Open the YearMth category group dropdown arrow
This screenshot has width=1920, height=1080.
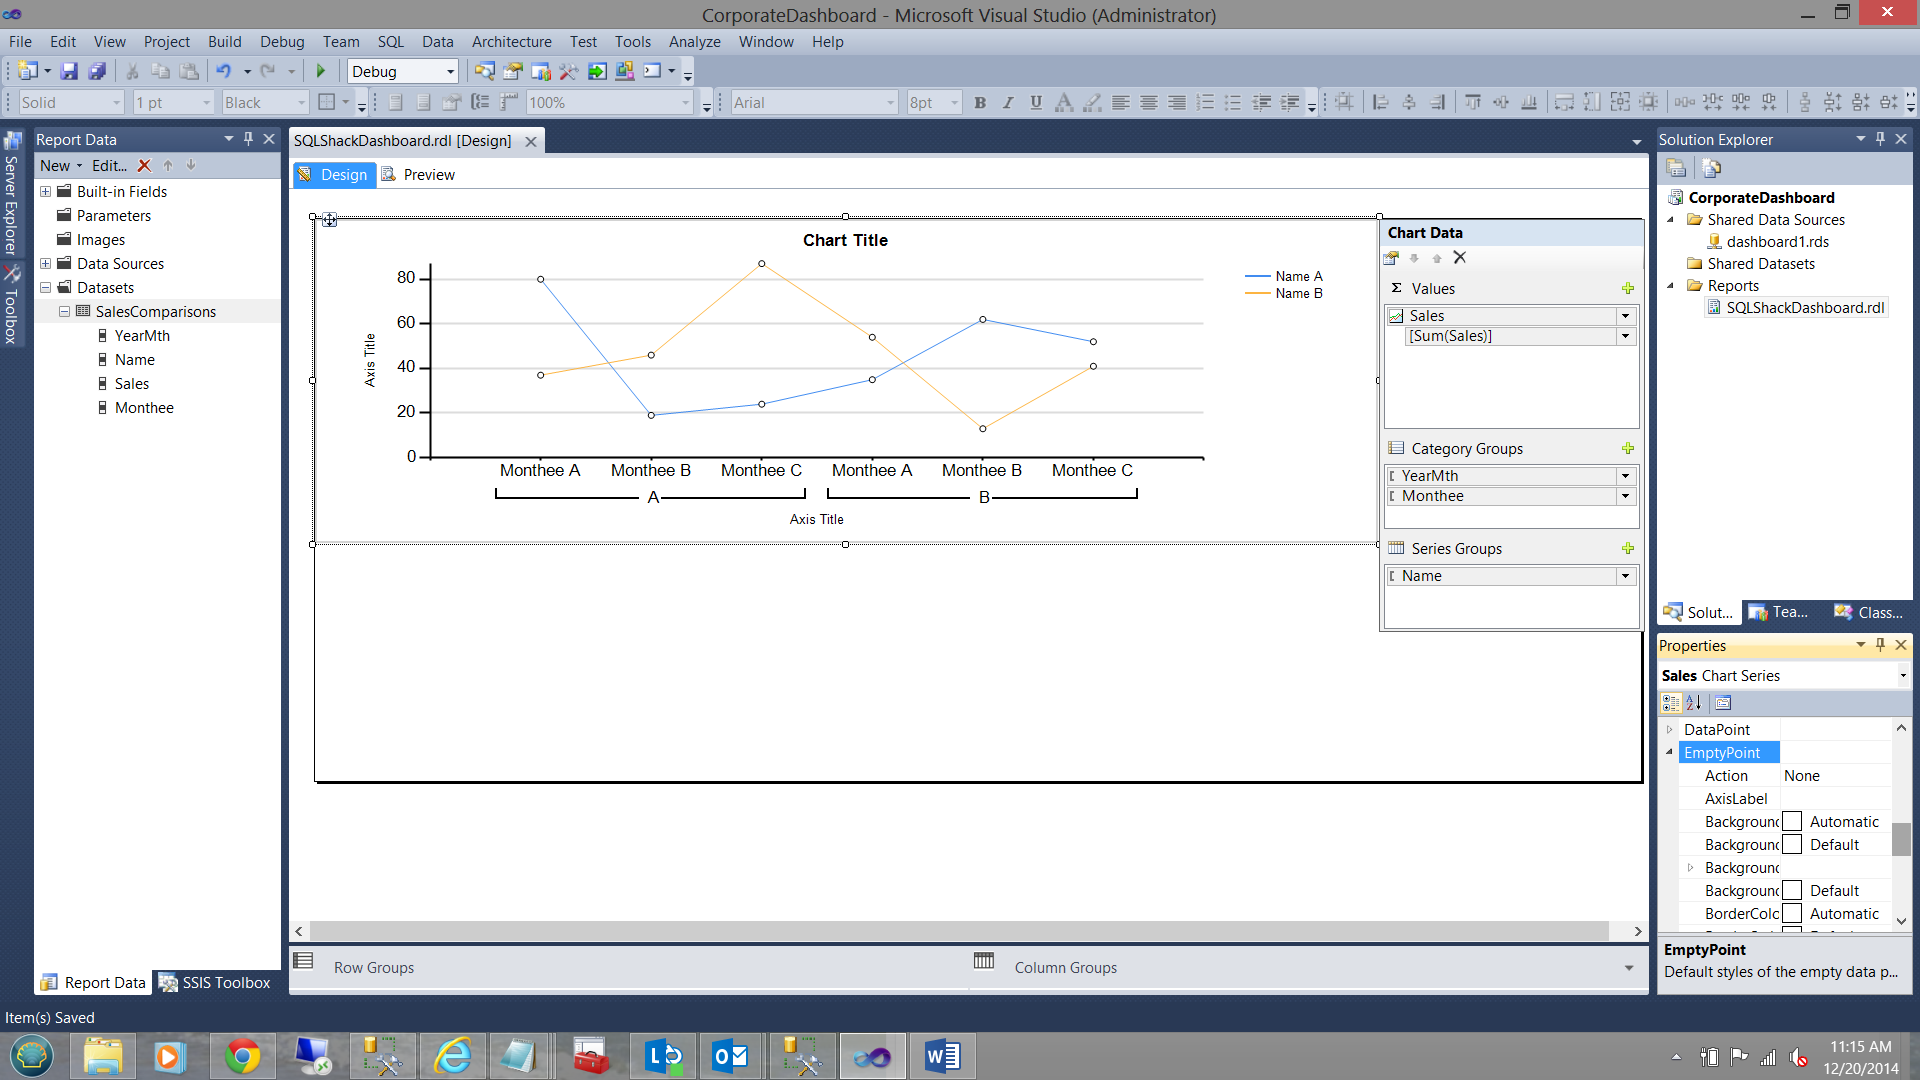click(x=1625, y=476)
